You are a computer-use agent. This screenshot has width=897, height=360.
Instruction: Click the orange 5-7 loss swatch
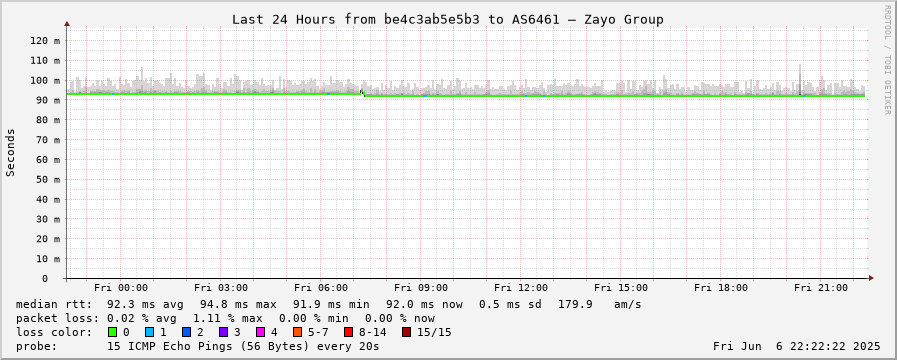[x=297, y=332]
